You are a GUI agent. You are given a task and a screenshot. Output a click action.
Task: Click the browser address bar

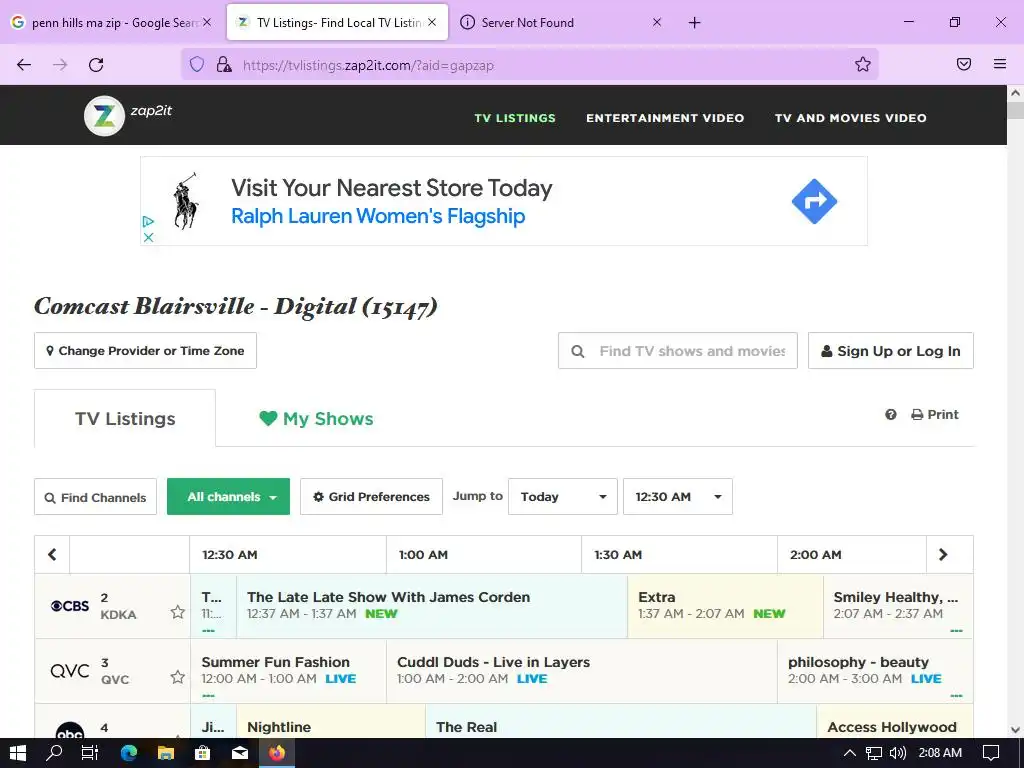529,65
